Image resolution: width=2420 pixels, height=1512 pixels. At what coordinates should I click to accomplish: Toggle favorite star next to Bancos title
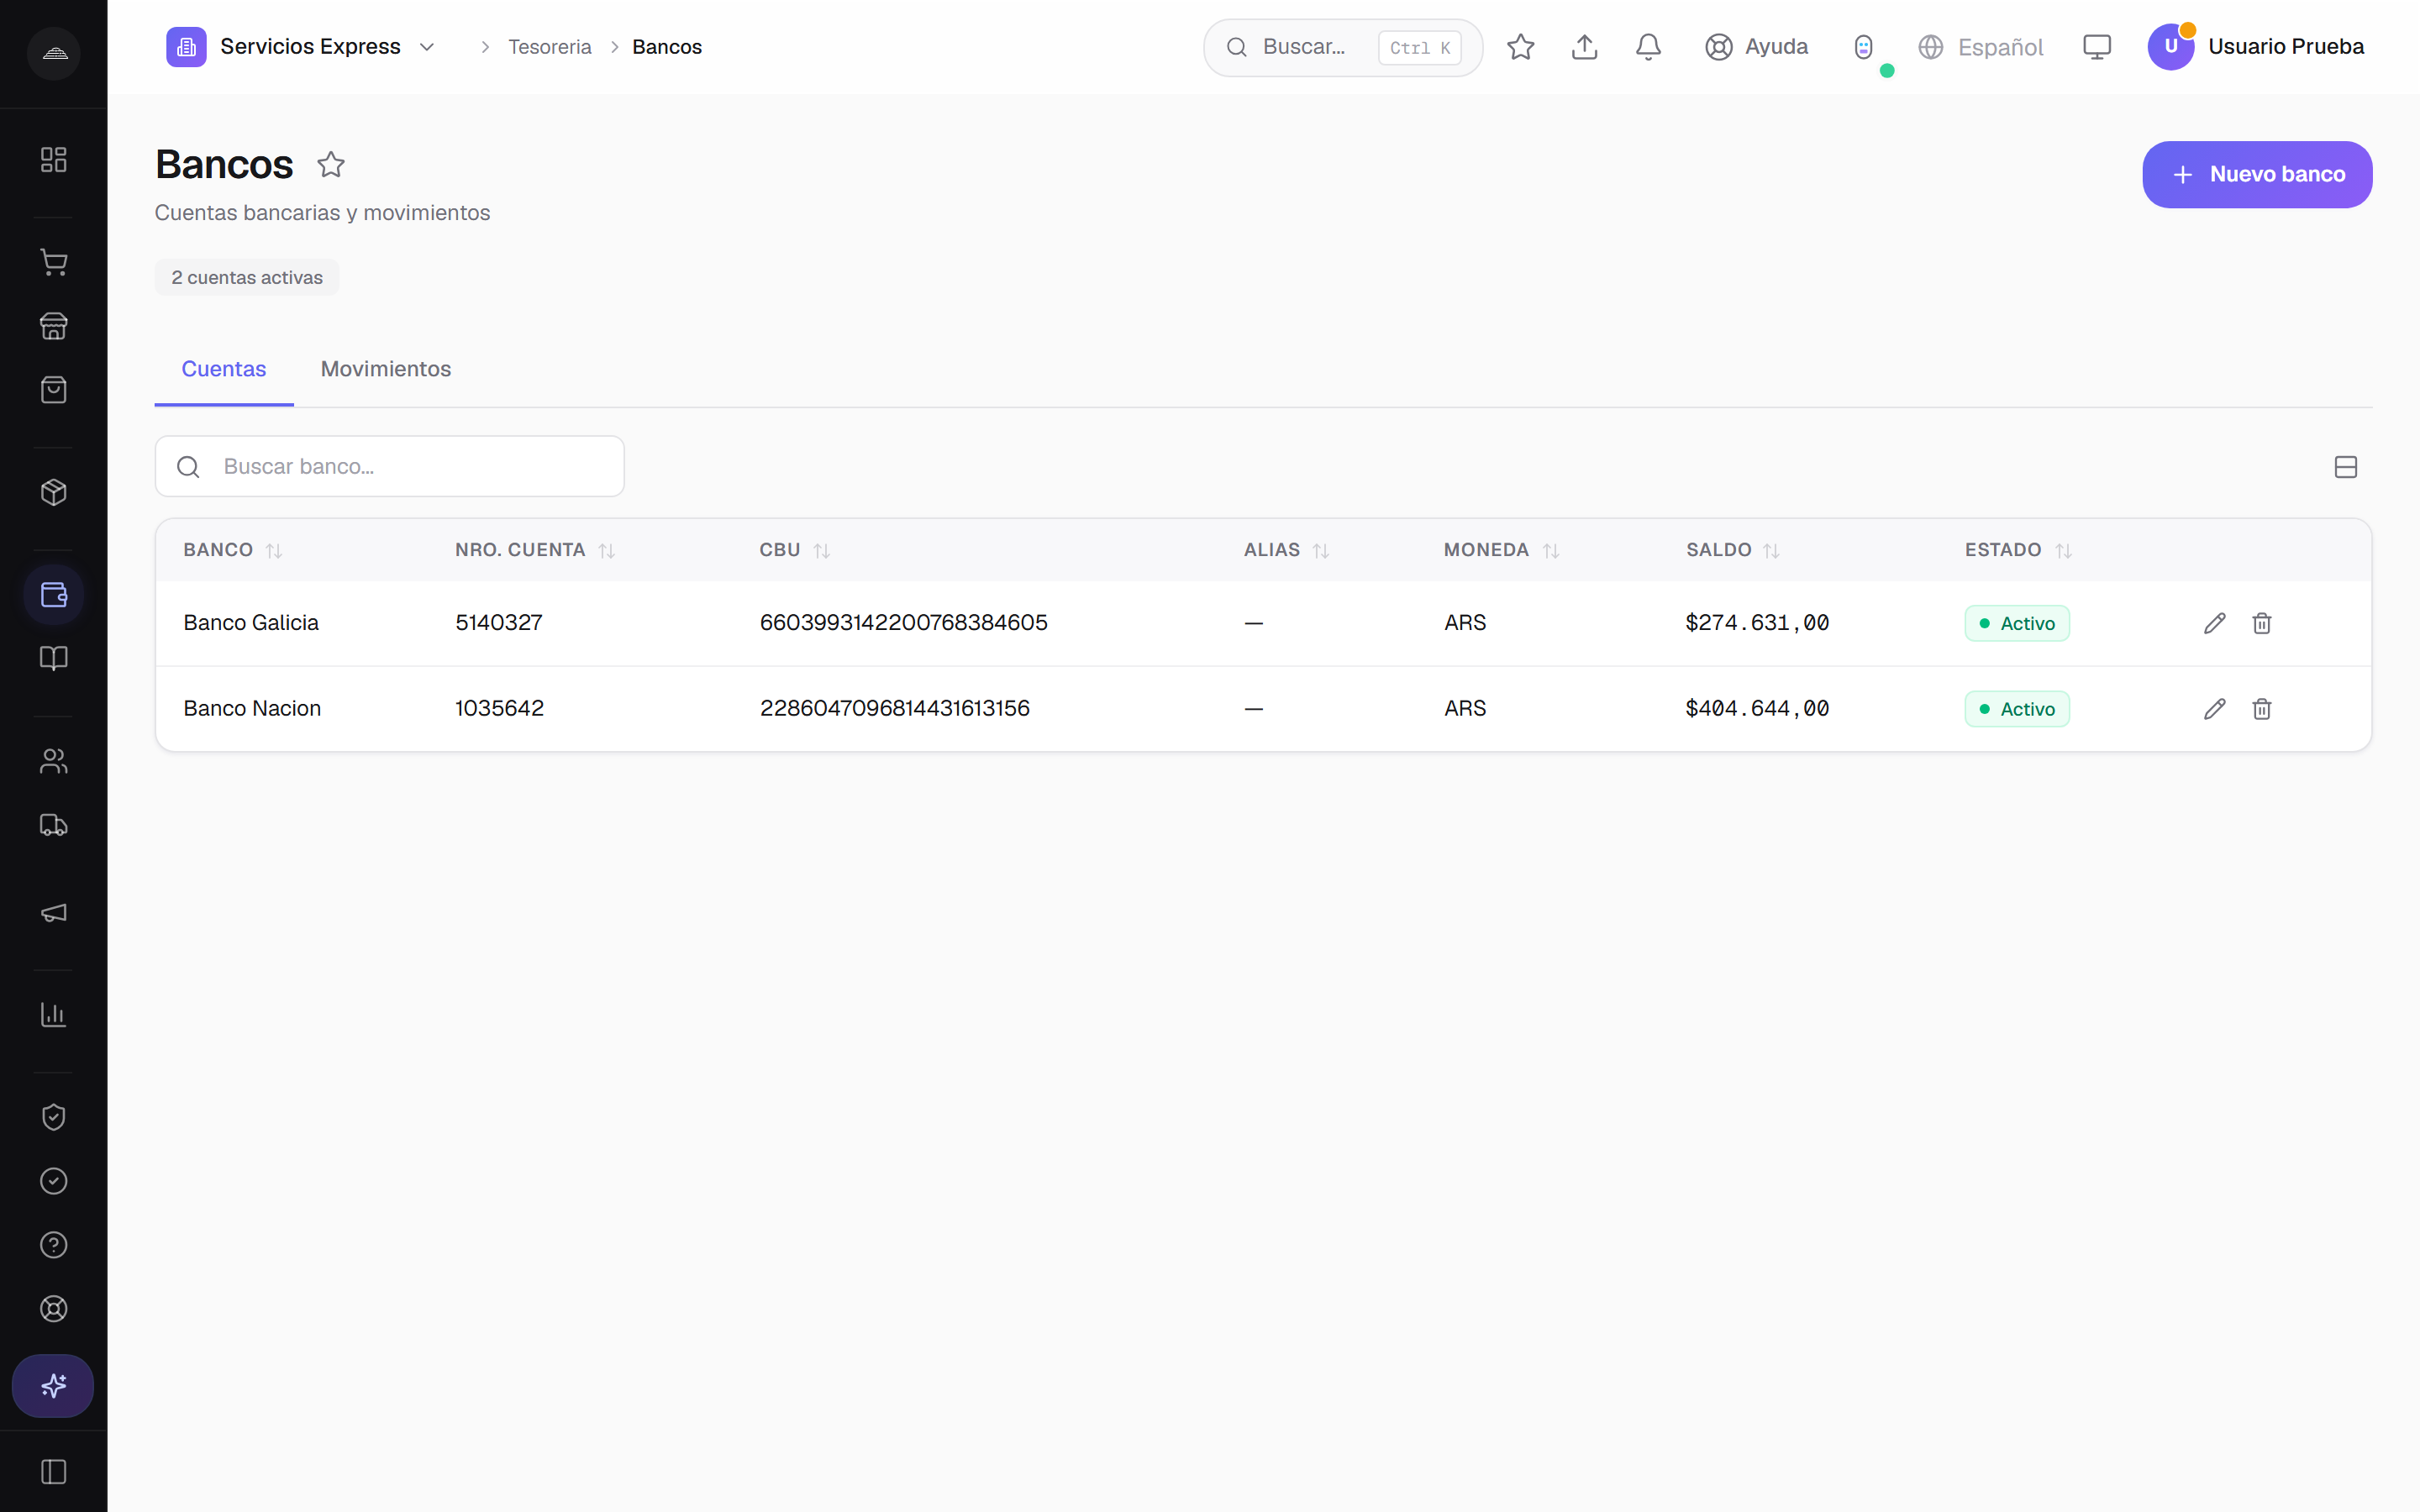(331, 164)
